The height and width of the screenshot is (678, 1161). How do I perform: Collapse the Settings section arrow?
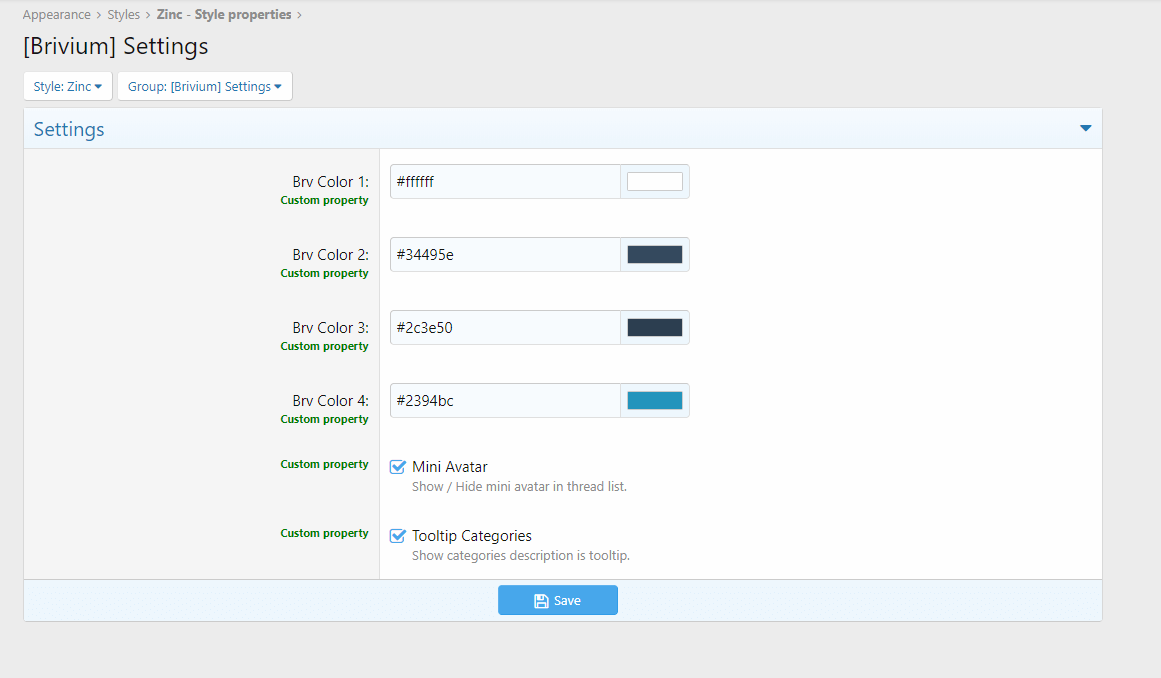pyautogui.click(x=1085, y=129)
